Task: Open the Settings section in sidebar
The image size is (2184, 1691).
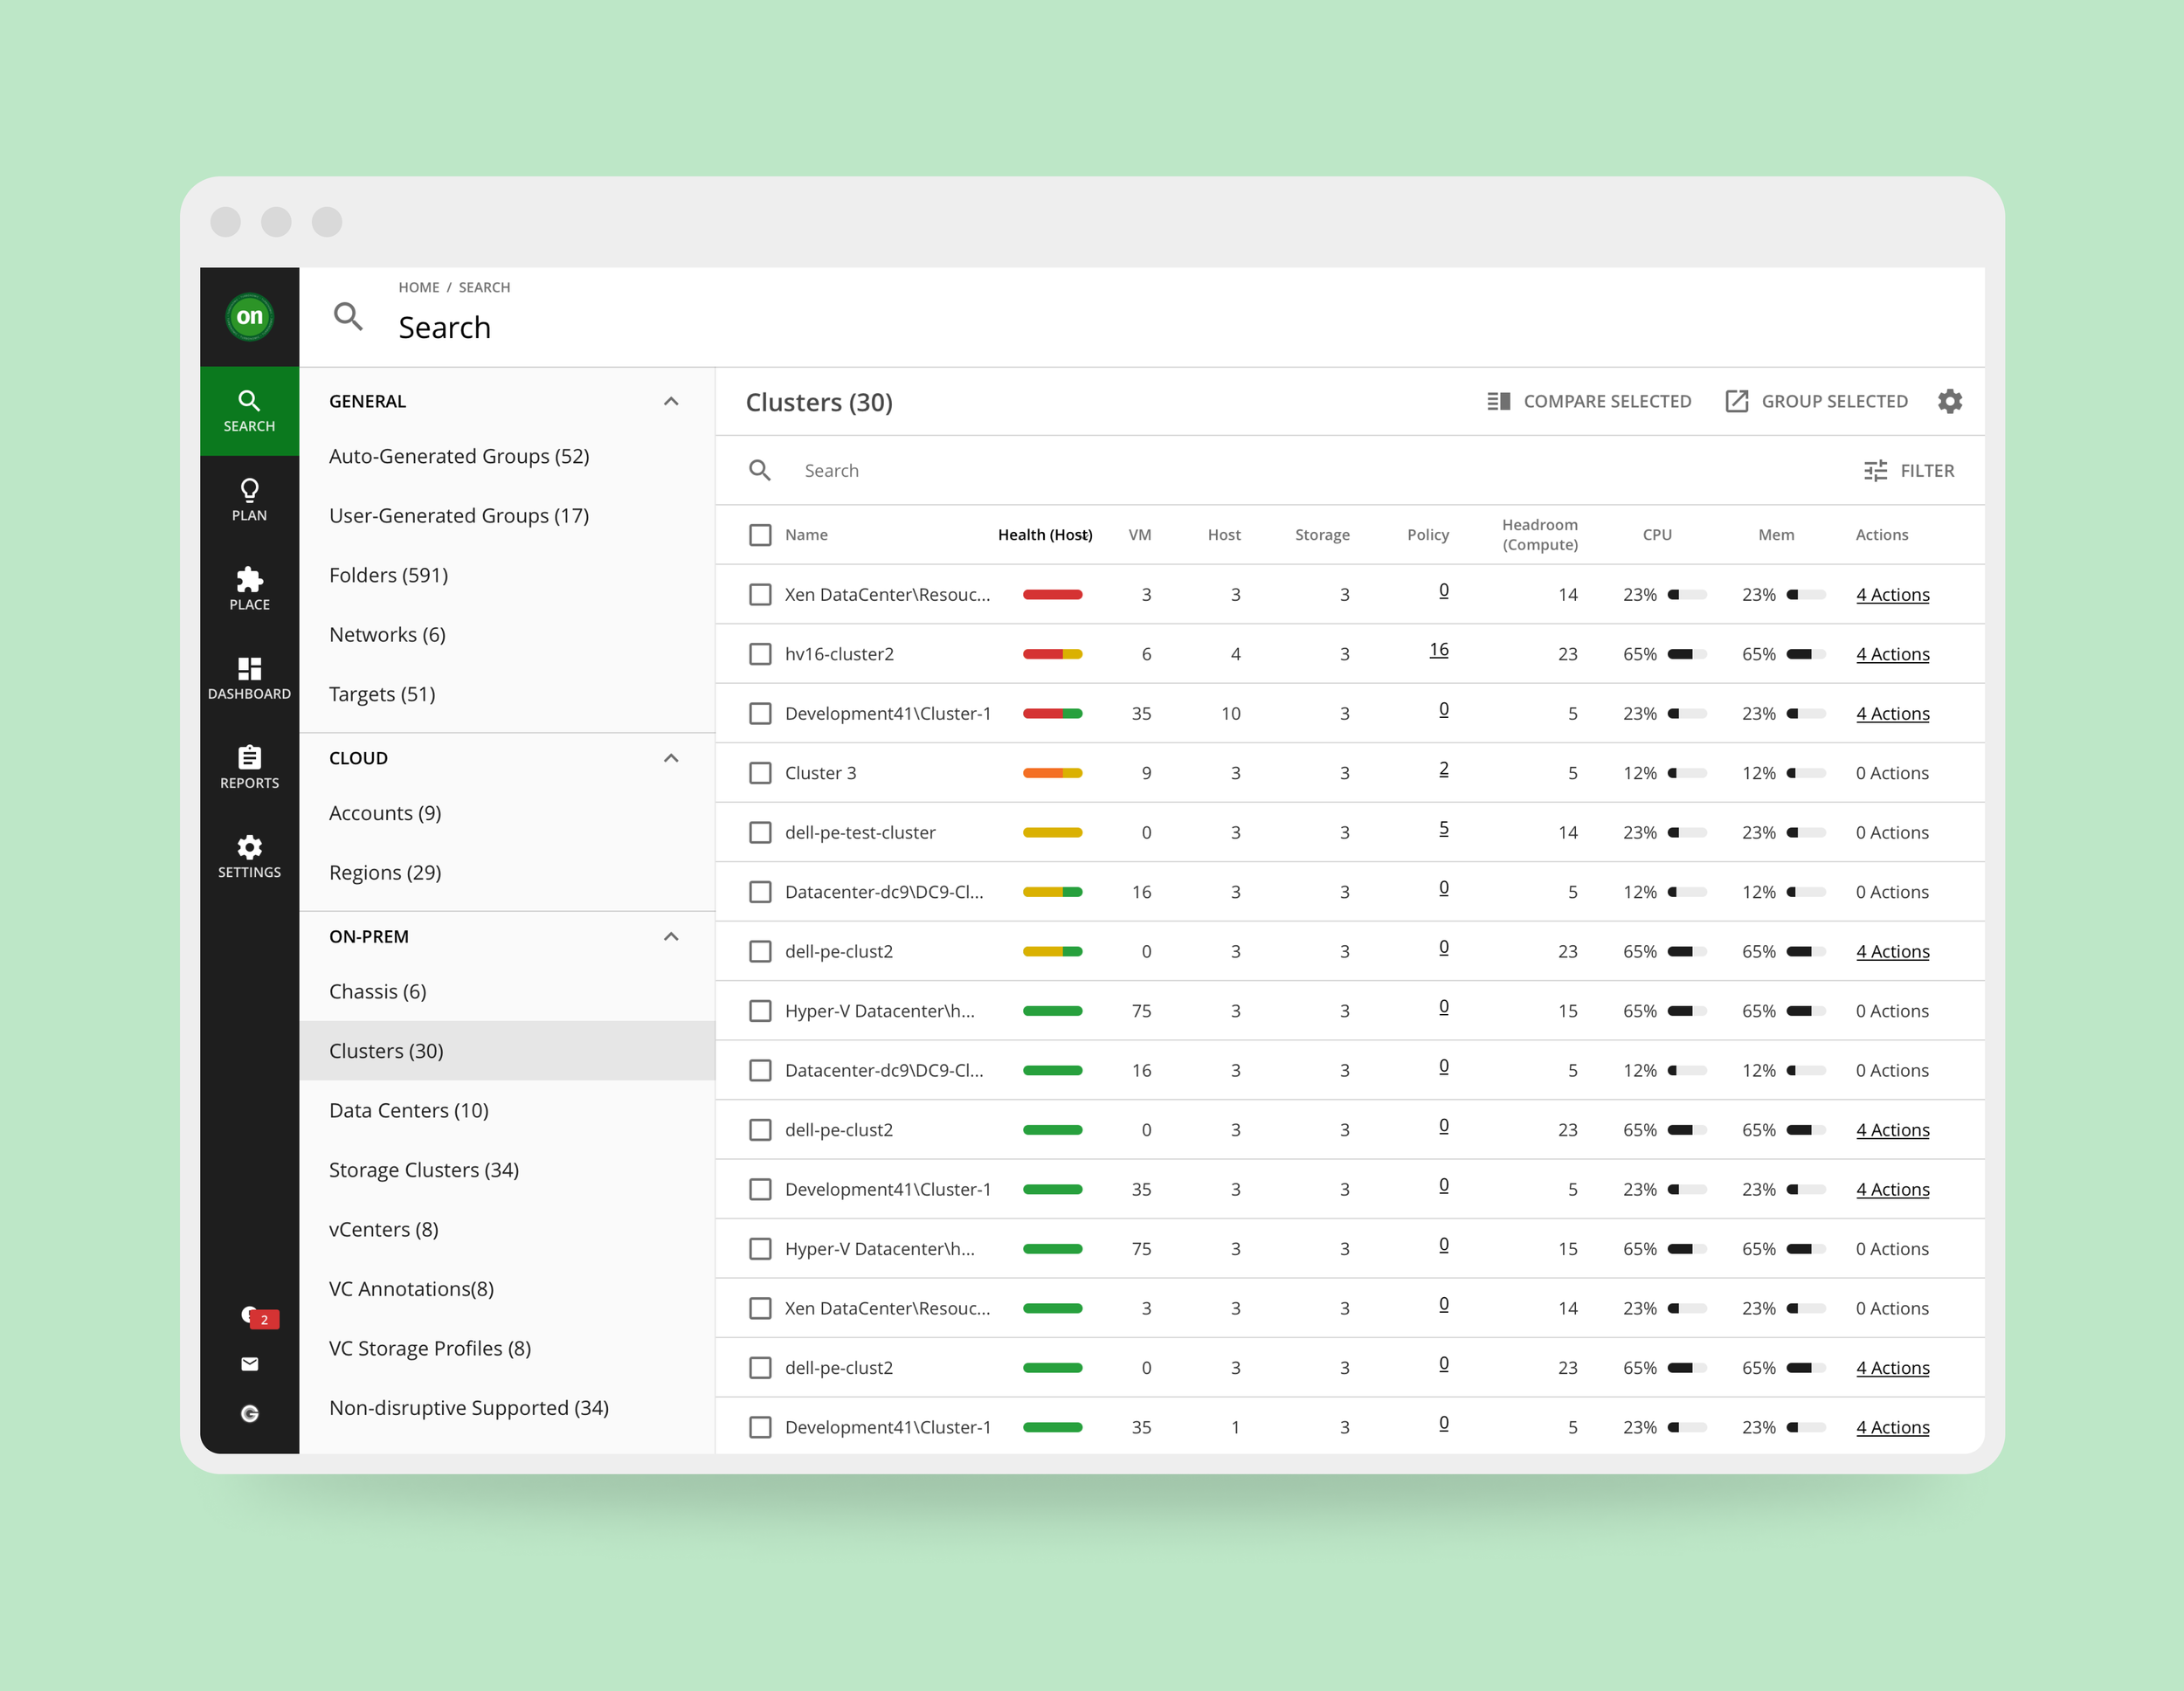Action: (x=249, y=857)
